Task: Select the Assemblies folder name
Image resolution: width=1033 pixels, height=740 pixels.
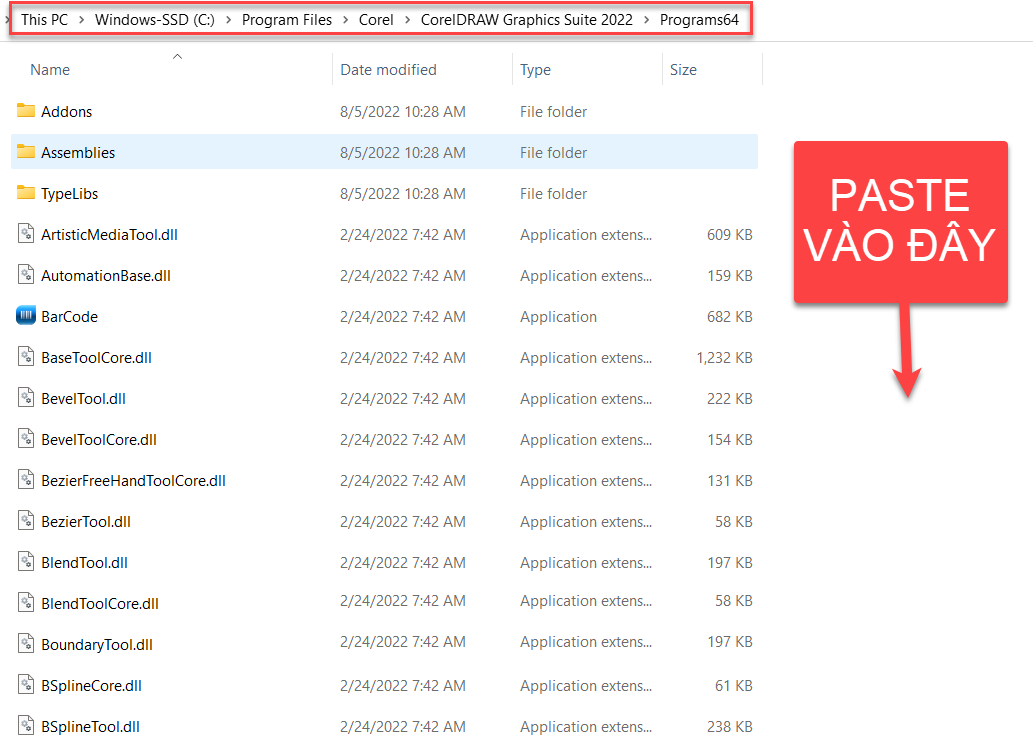Action: pyautogui.click(x=78, y=152)
